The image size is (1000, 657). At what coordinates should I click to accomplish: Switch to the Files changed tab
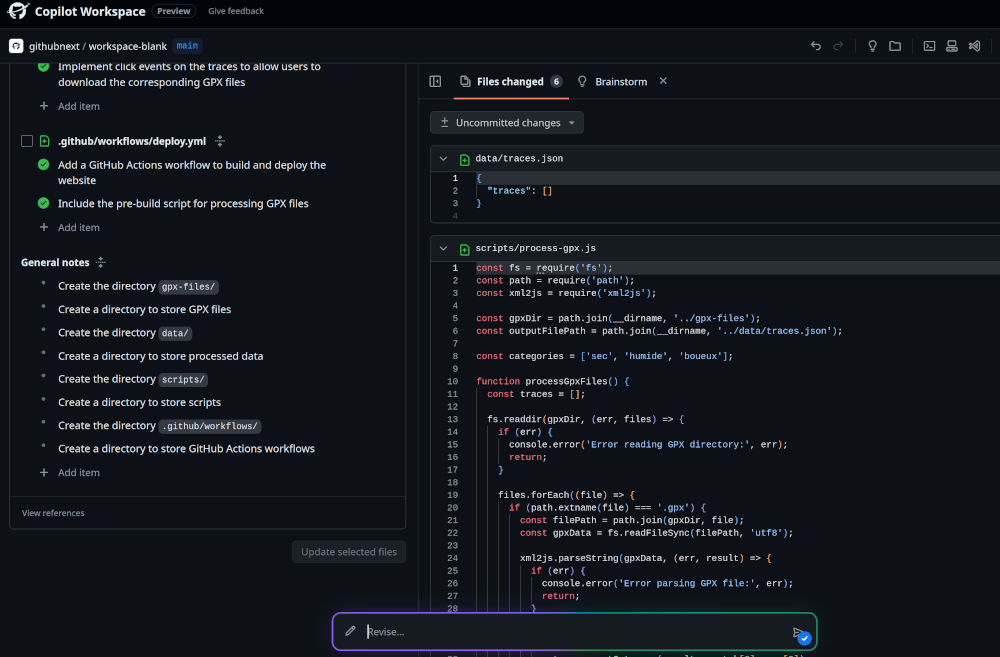click(510, 82)
